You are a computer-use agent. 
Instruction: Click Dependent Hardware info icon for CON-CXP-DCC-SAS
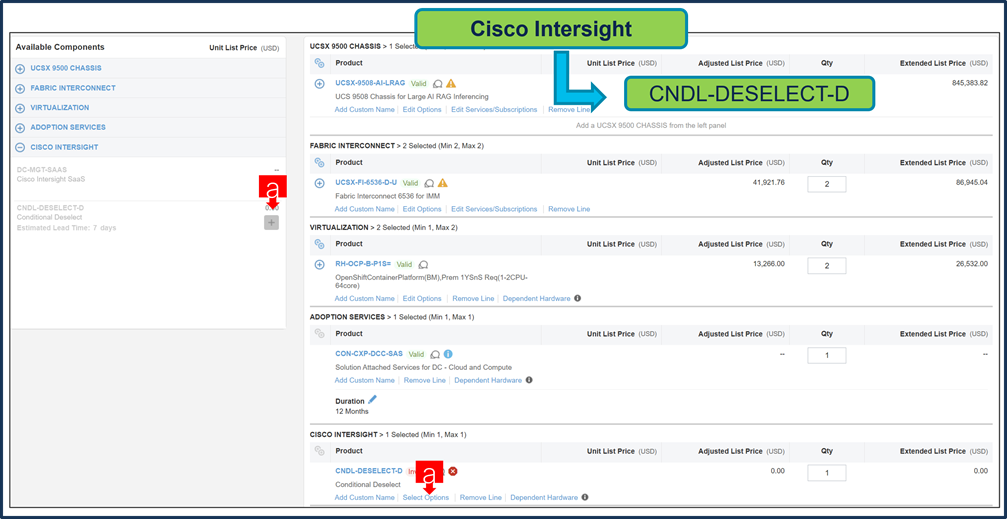(529, 380)
